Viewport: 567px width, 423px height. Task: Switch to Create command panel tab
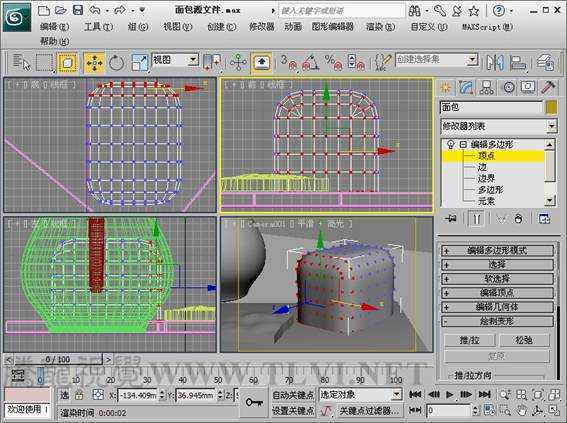446,87
